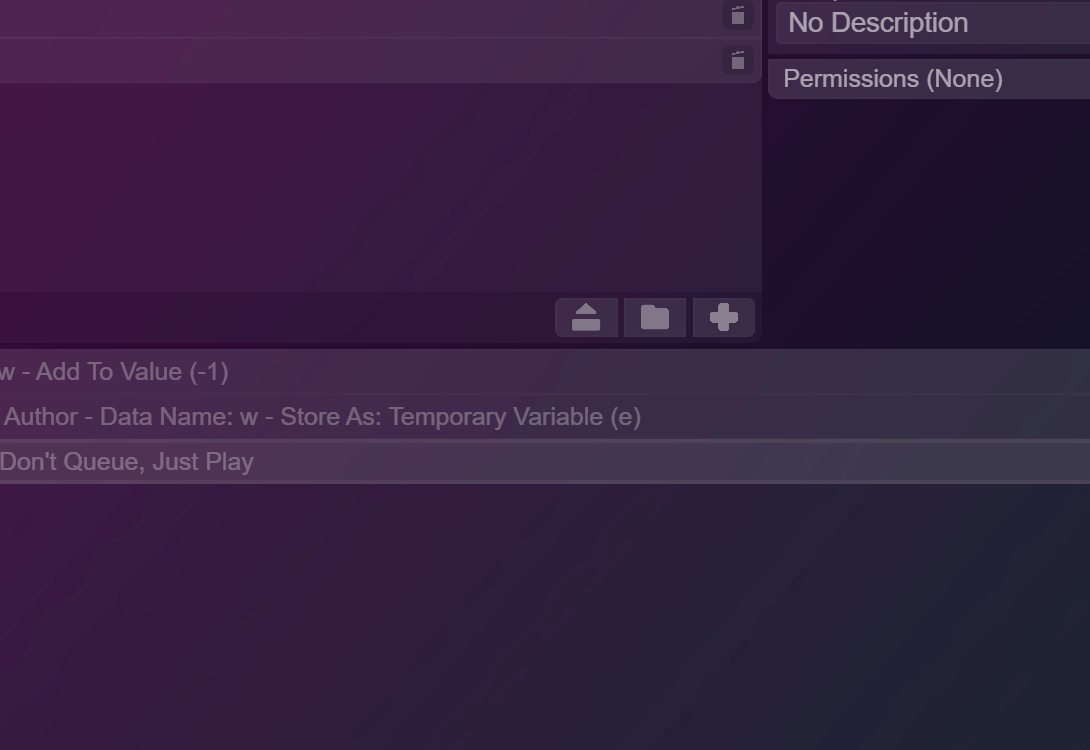This screenshot has width=1090, height=750.
Task: Select the 'Don't Queue, Just Play' action
Action: (545, 462)
